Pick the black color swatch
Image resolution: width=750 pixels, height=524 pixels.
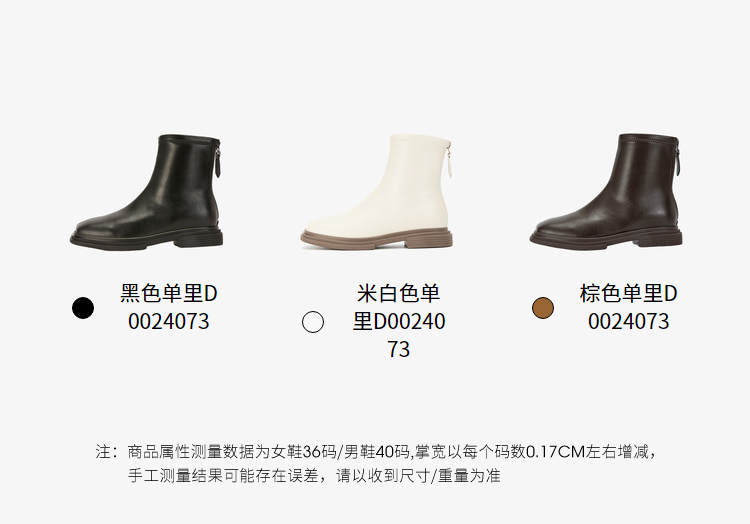click(x=83, y=307)
